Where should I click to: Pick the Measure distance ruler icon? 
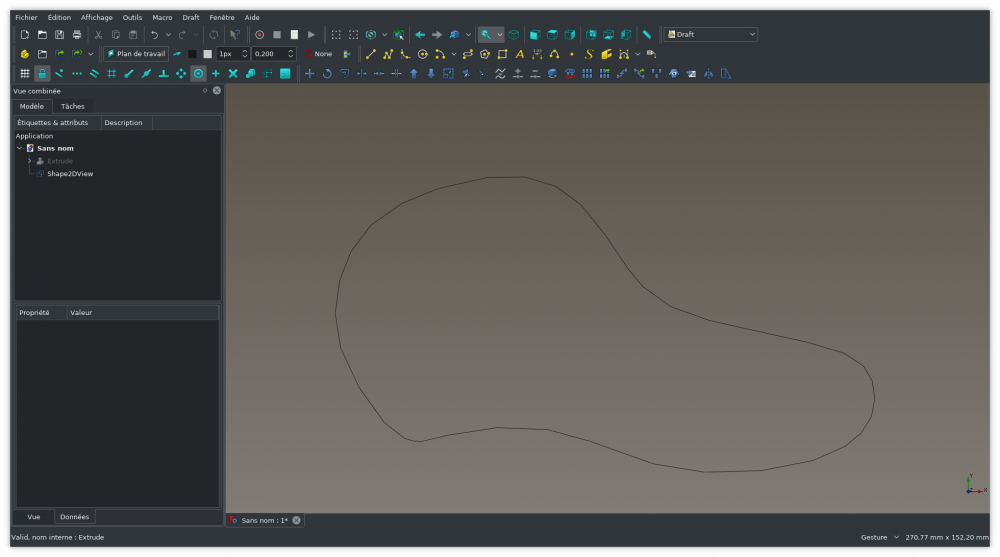pos(647,34)
